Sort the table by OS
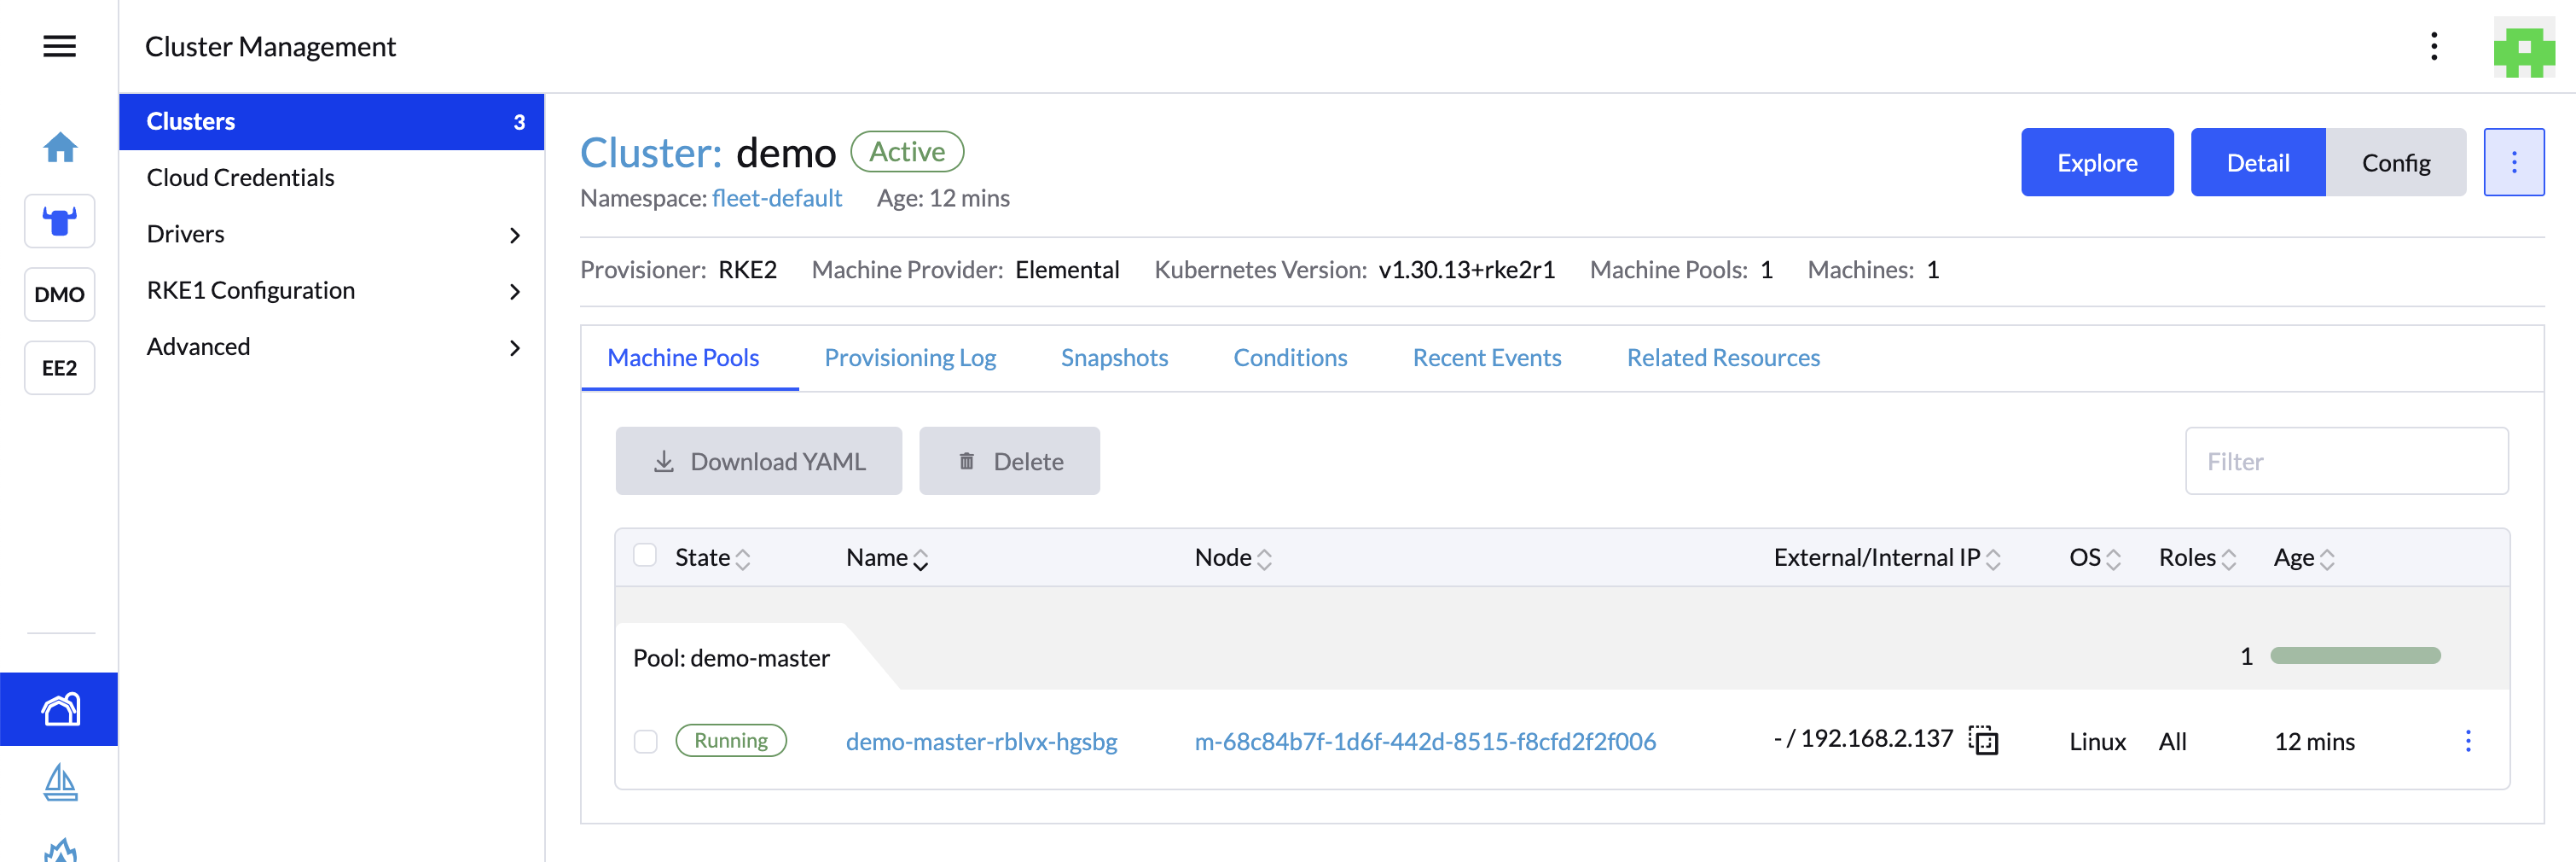Screen dimensions: 2576x862 coord(2095,558)
